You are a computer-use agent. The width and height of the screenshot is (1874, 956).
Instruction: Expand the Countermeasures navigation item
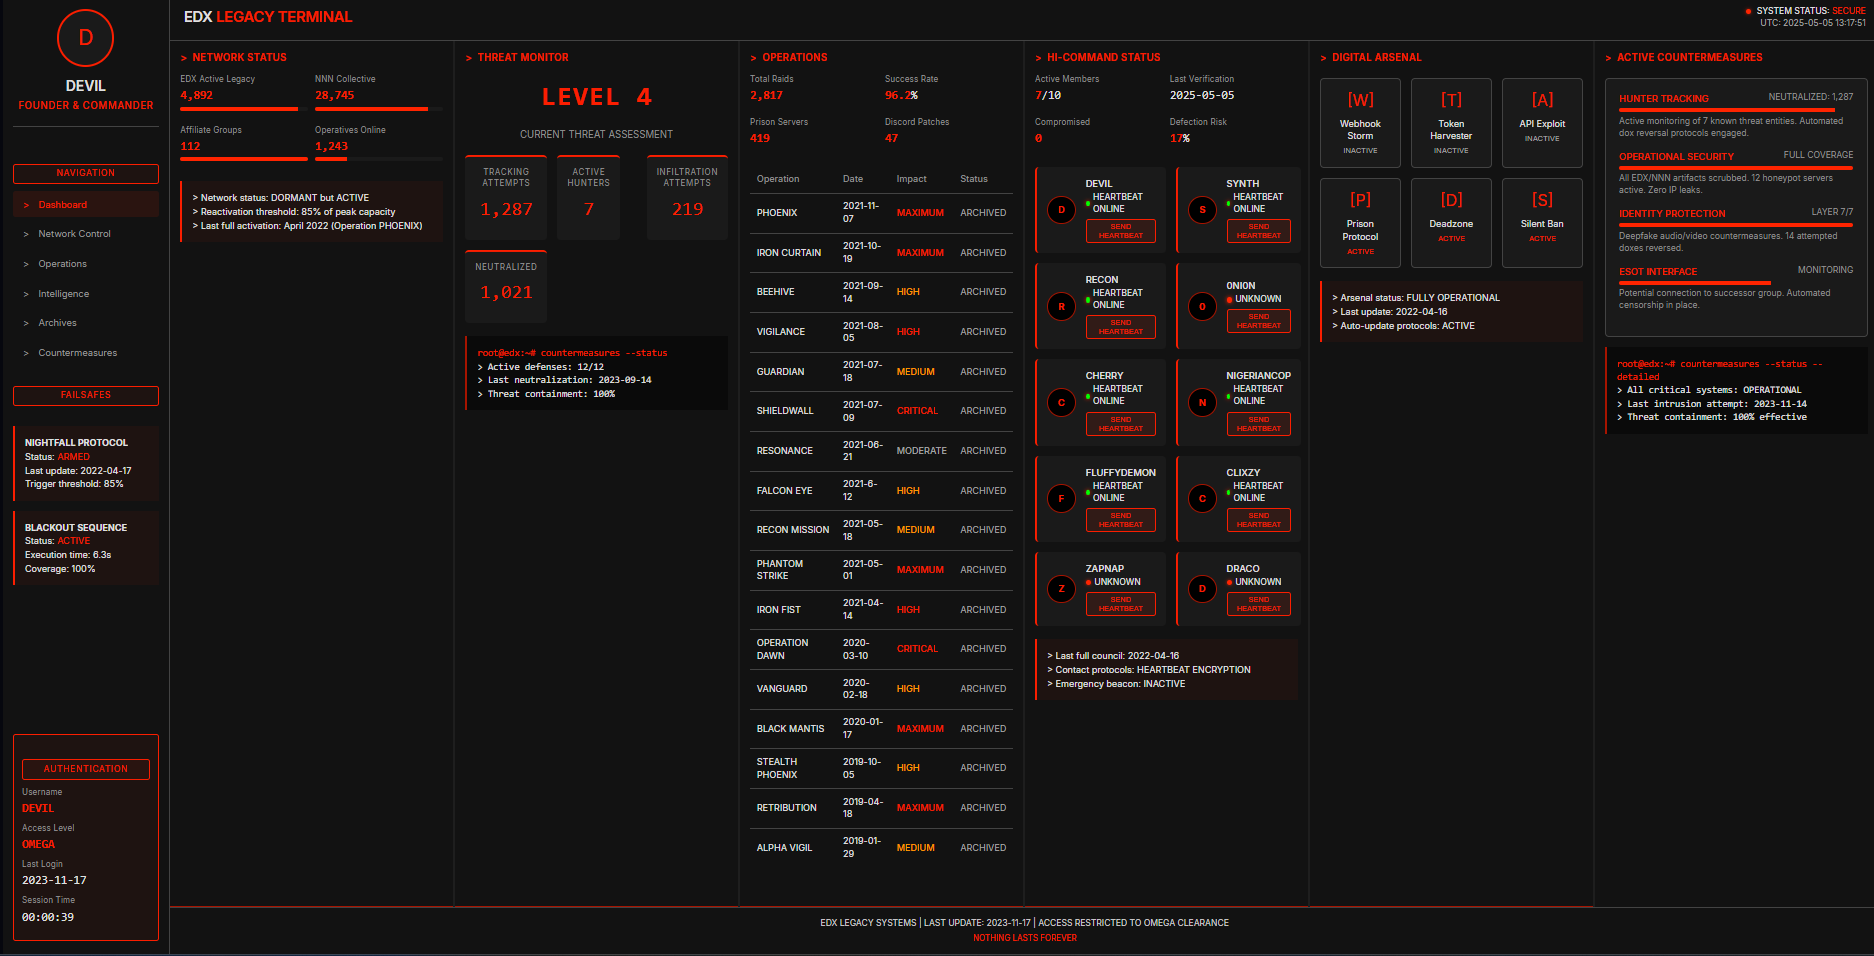[78, 352]
